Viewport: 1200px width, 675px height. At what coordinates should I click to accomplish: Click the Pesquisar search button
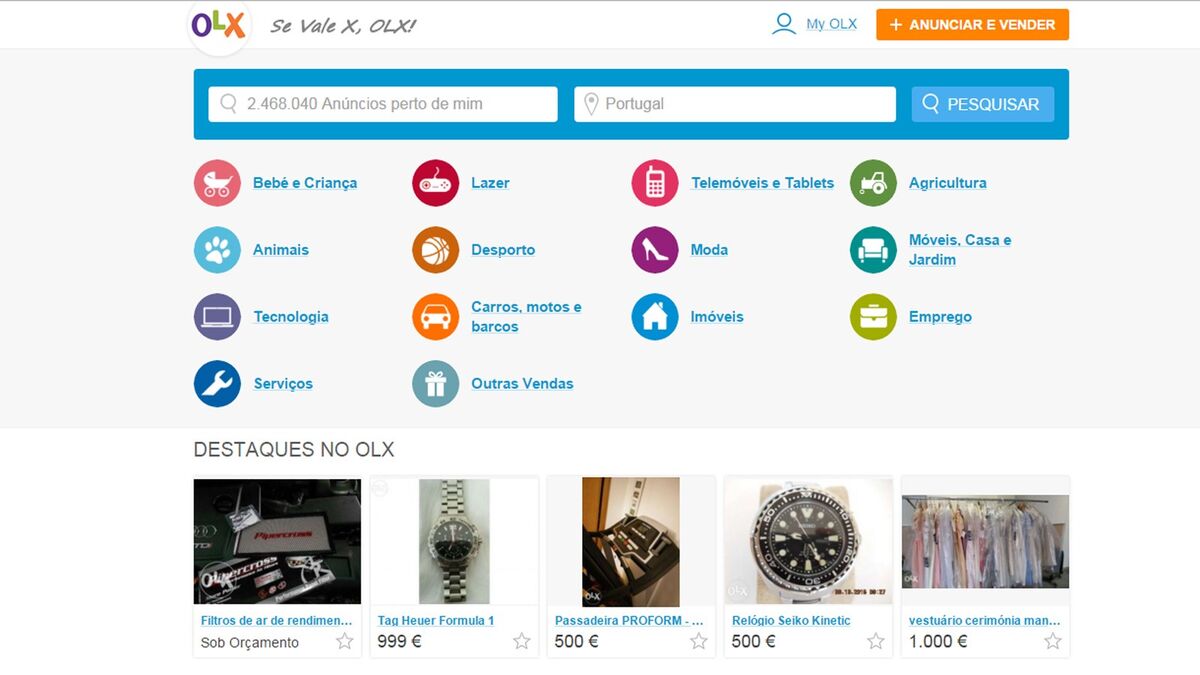(982, 104)
